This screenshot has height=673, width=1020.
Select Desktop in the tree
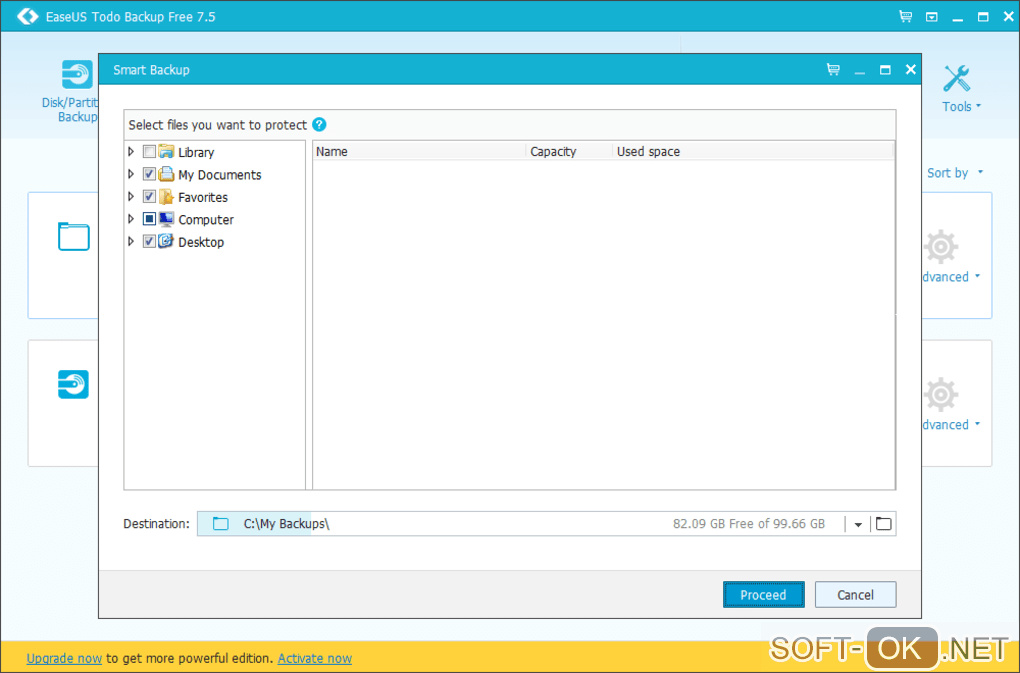pyautogui.click(x=201, y=242)
